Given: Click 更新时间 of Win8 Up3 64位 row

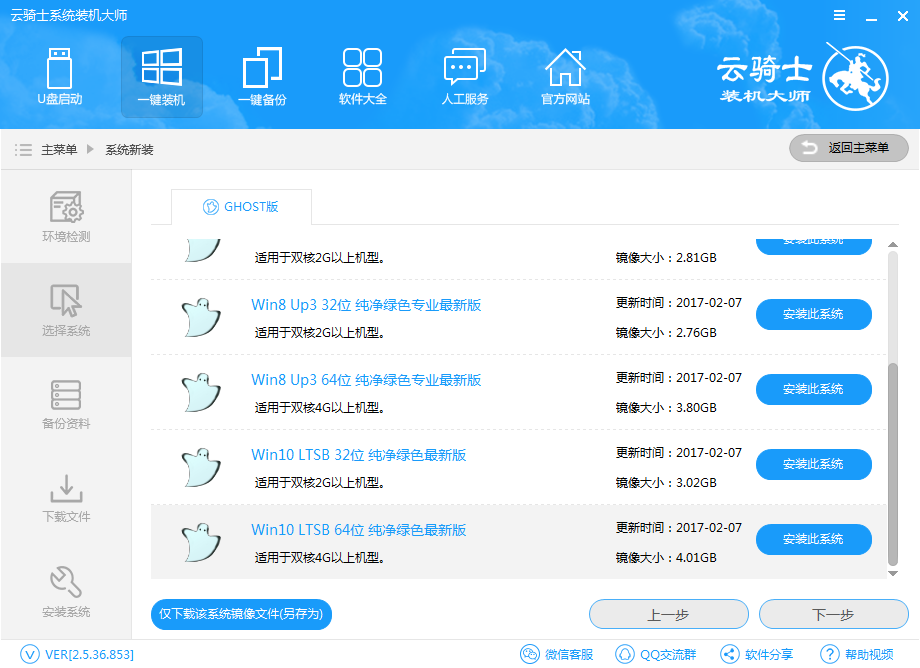Looking at the screenshot, I should point(678,378).
